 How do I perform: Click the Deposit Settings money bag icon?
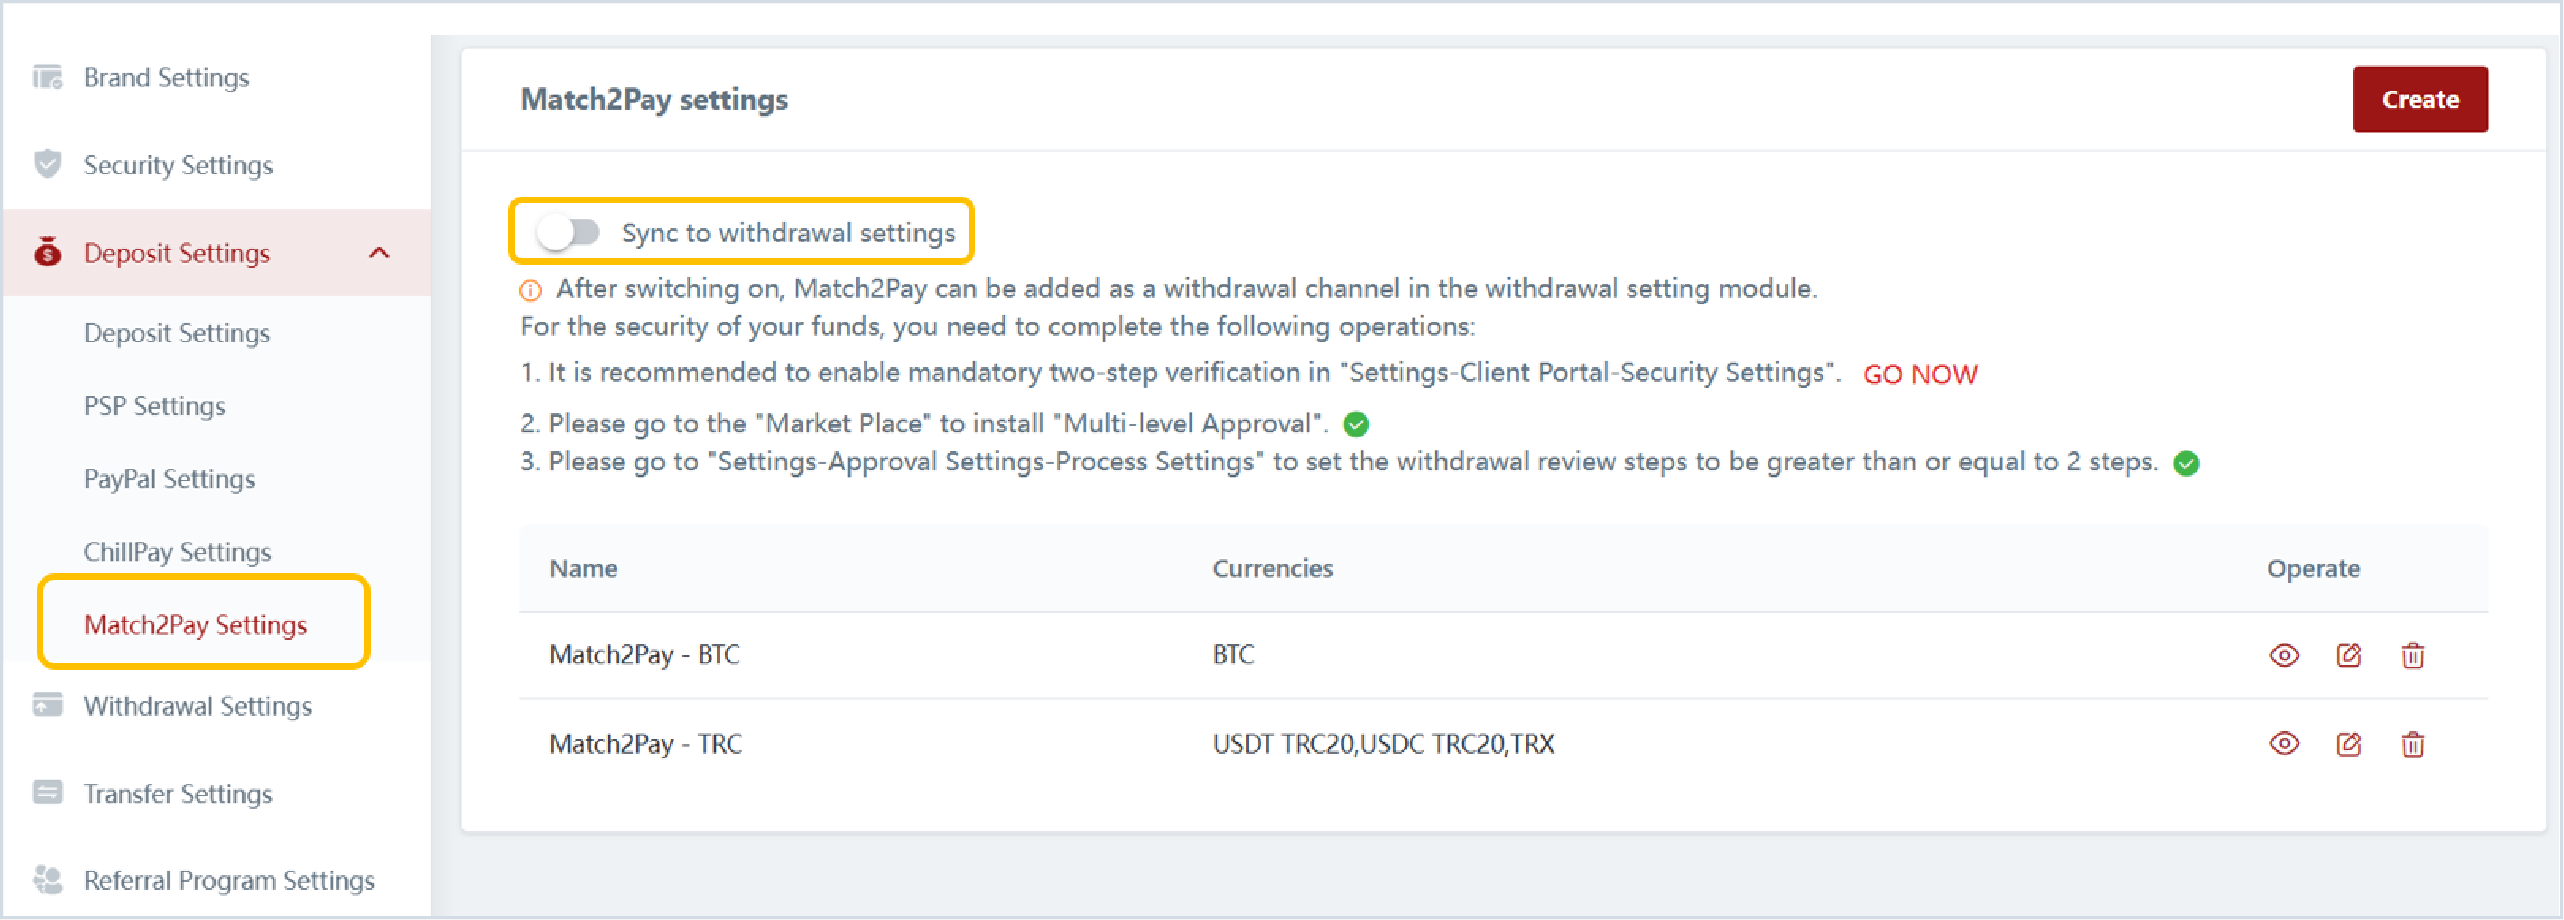pos(47,252)
